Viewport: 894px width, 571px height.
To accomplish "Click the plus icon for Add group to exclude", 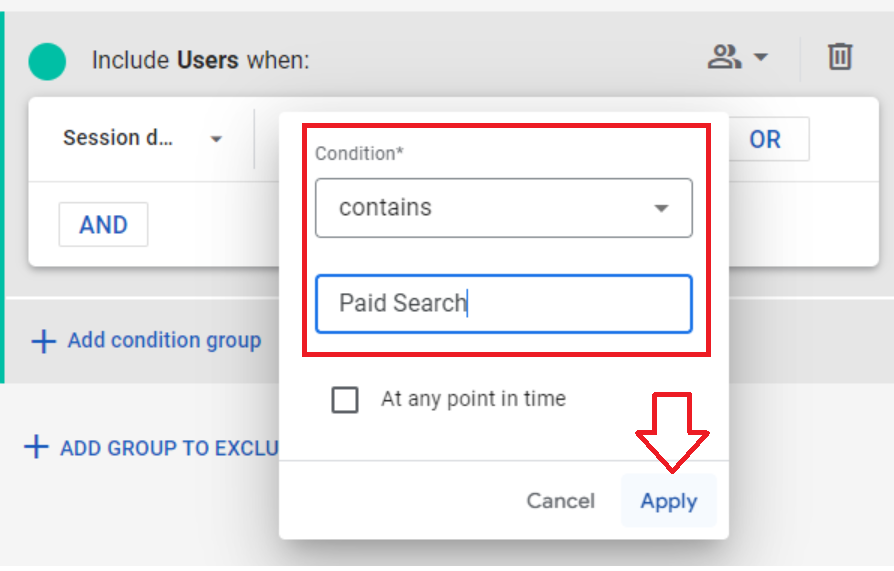I will (x=36, y=447).
